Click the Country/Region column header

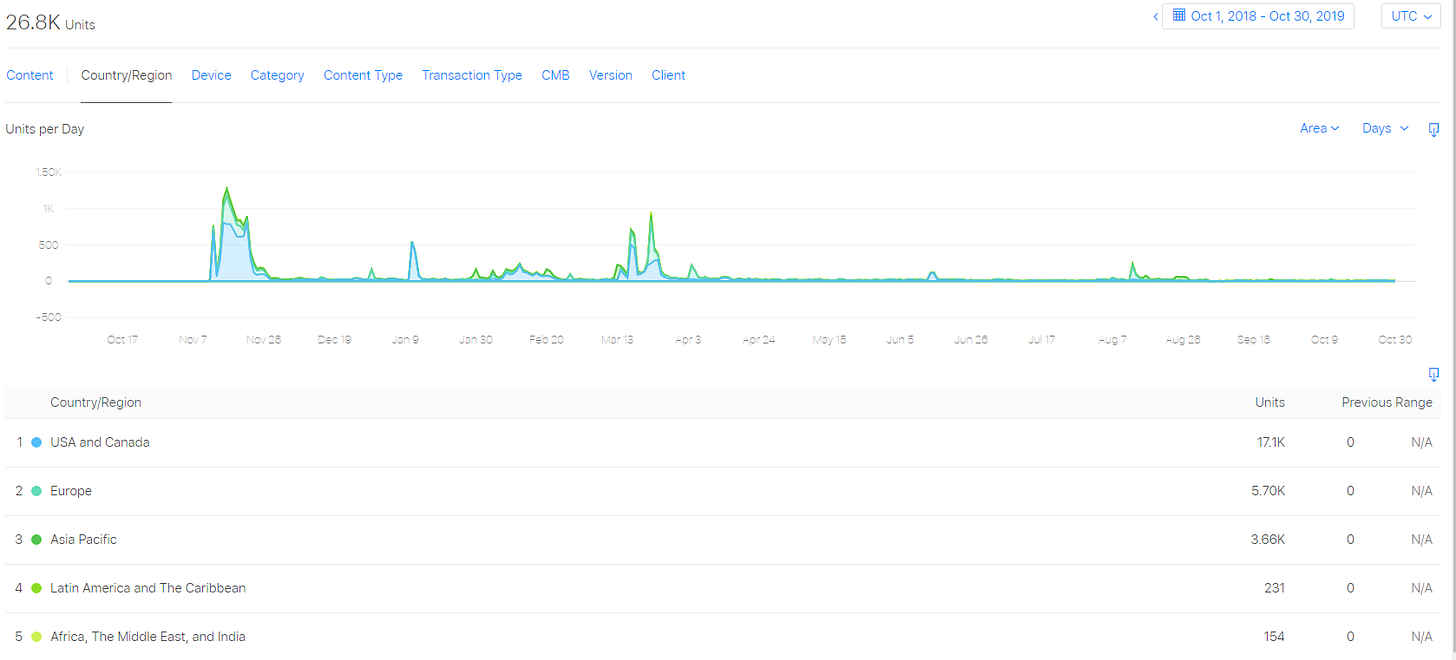click(x=96, y=402)
